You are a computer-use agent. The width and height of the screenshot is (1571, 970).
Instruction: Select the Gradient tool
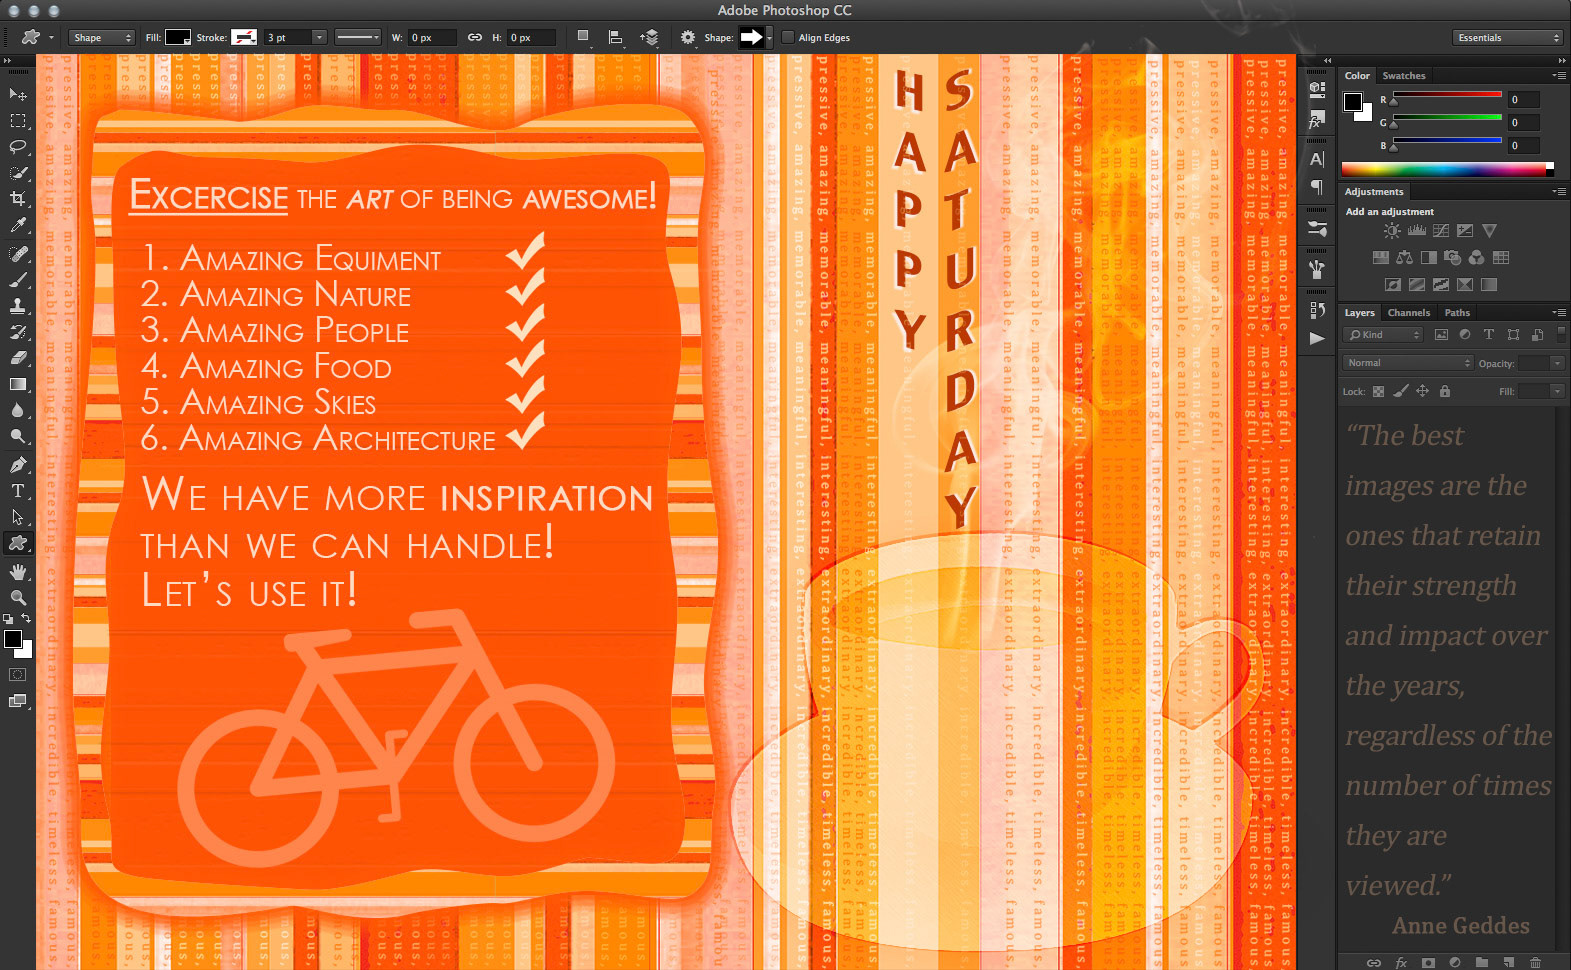pyautogui.click(x=17, y=384)
